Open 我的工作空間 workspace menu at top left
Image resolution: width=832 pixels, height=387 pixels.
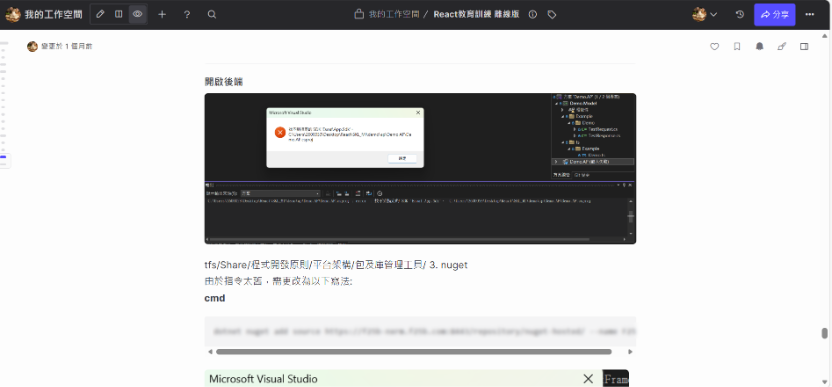coord(44,14)
